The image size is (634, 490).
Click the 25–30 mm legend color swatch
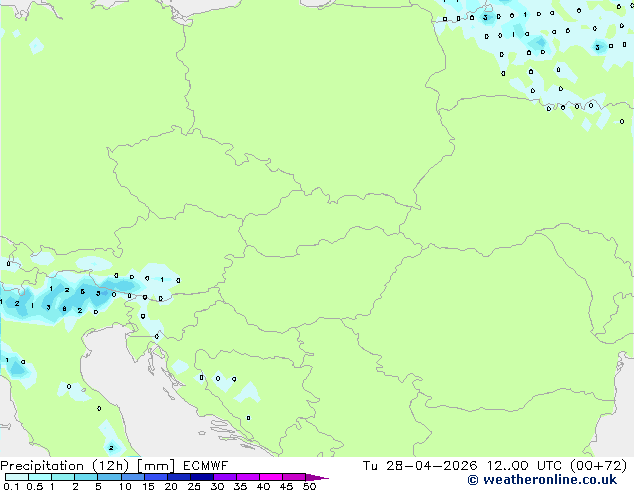(201, 477)
